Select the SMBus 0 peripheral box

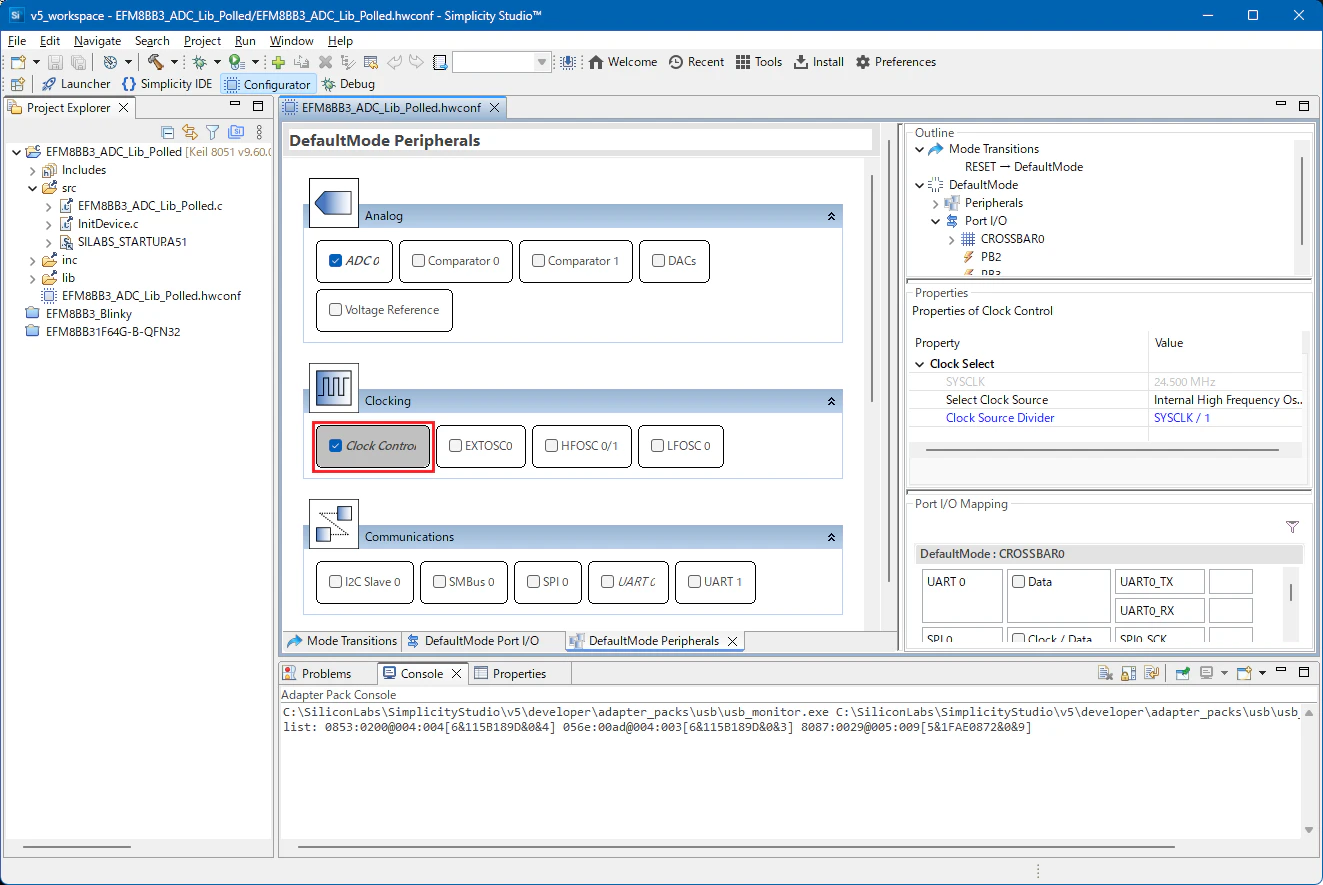464,582
